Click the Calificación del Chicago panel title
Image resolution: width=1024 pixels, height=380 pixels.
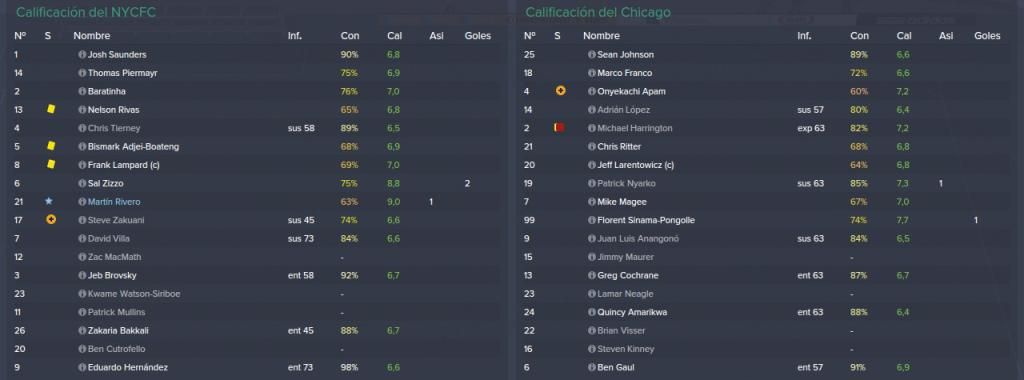pyautogui.click(x=598, y=12)
